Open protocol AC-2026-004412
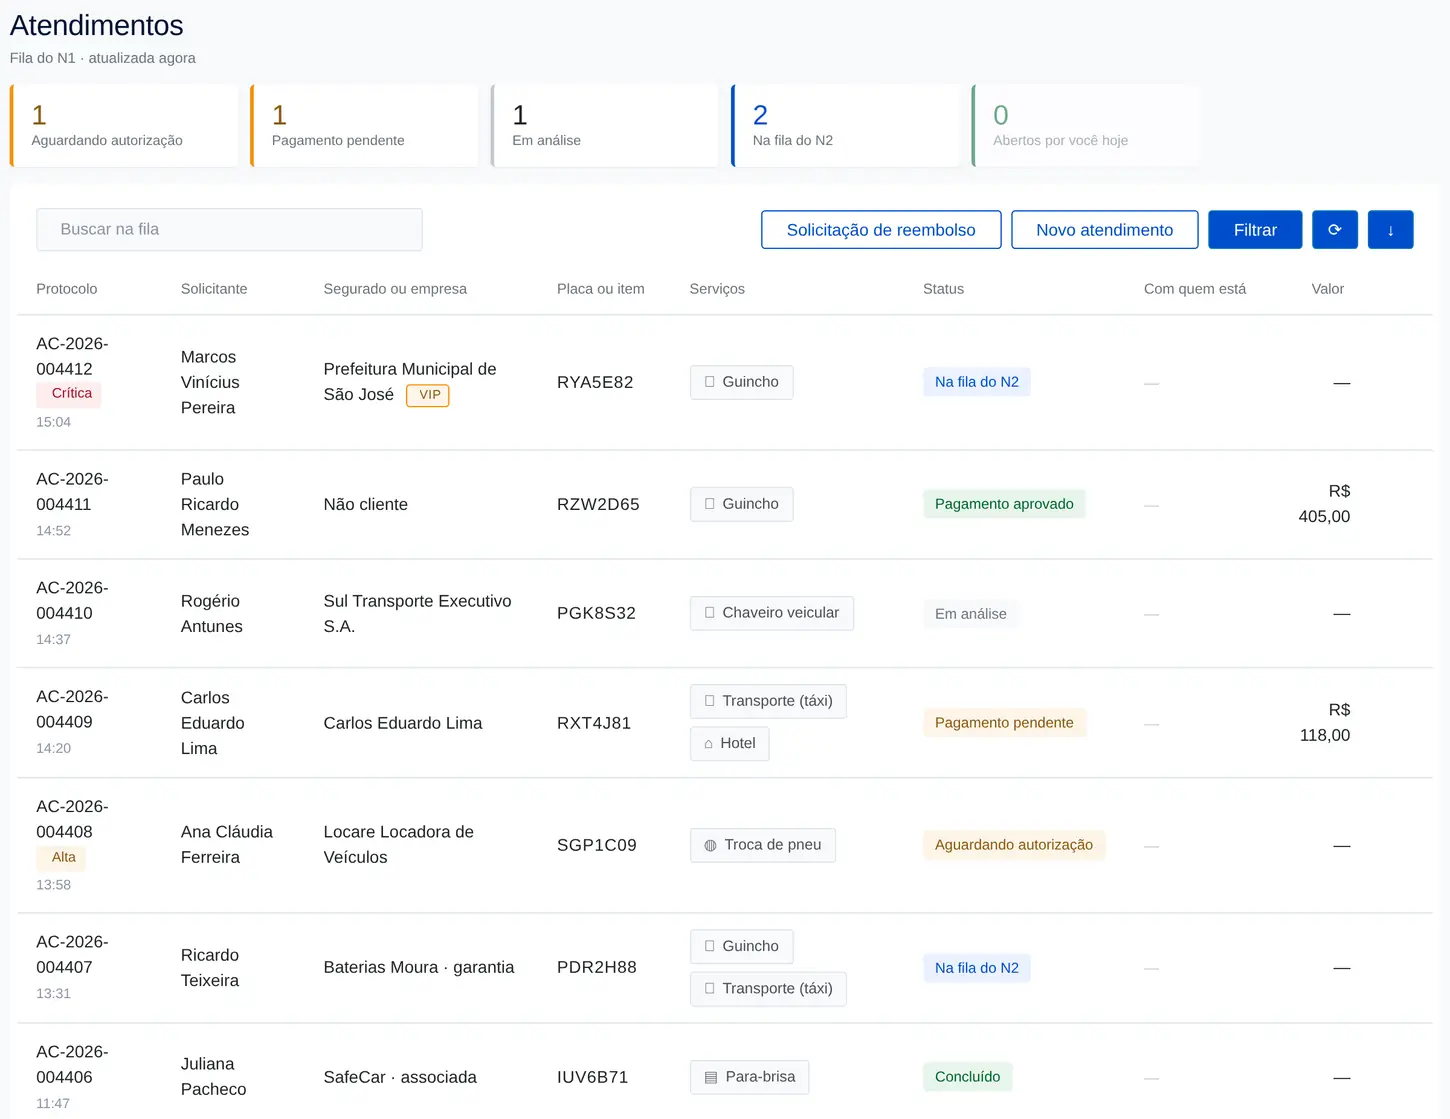The height and width of the screenshot is (1119, 1450). [72, 356]
